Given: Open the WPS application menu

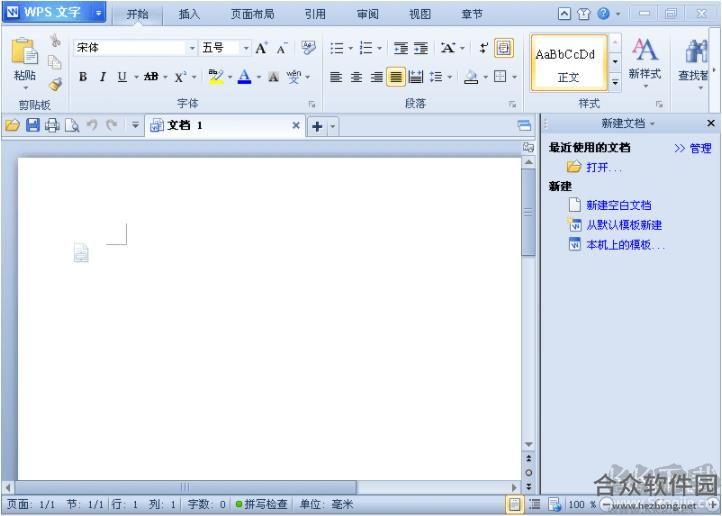Looking at the screenshot, I should [x=54, y=12].
